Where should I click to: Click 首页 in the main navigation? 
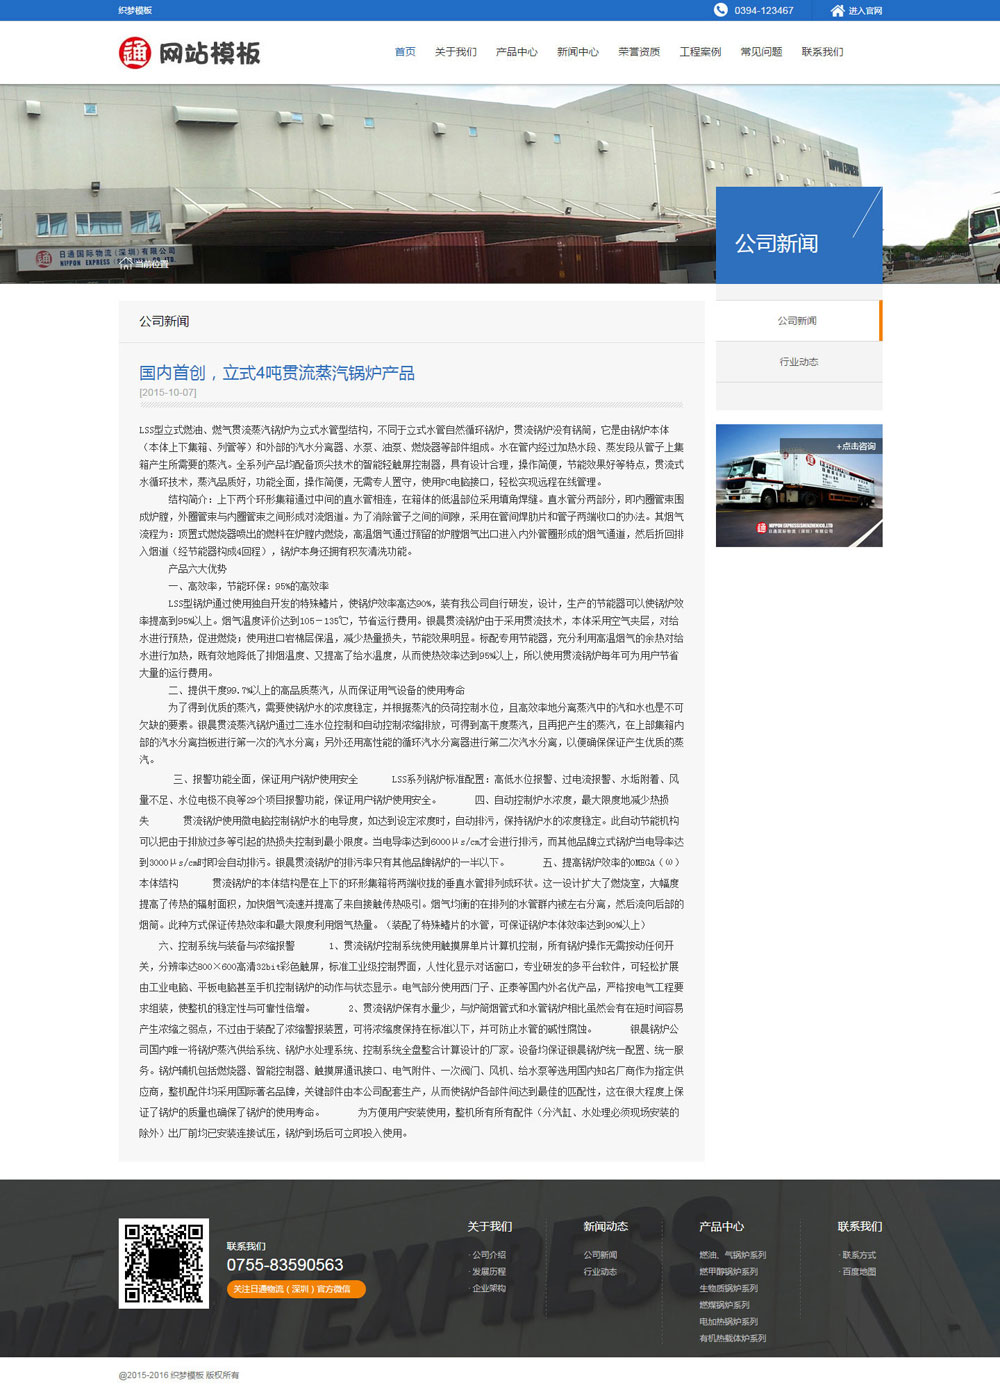[x=405, y=51]
